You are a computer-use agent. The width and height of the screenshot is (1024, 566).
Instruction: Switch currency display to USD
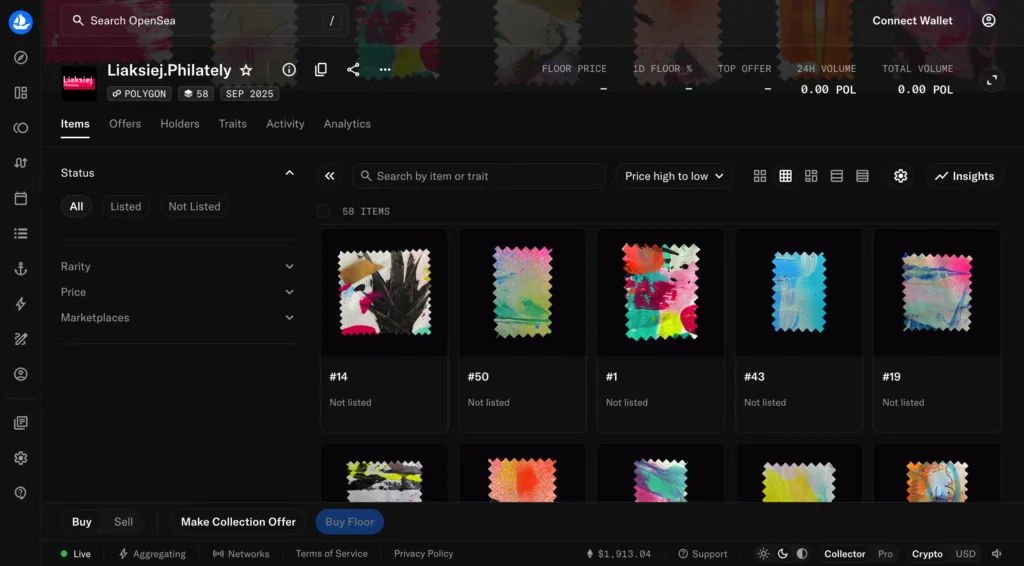click(965, 554)
